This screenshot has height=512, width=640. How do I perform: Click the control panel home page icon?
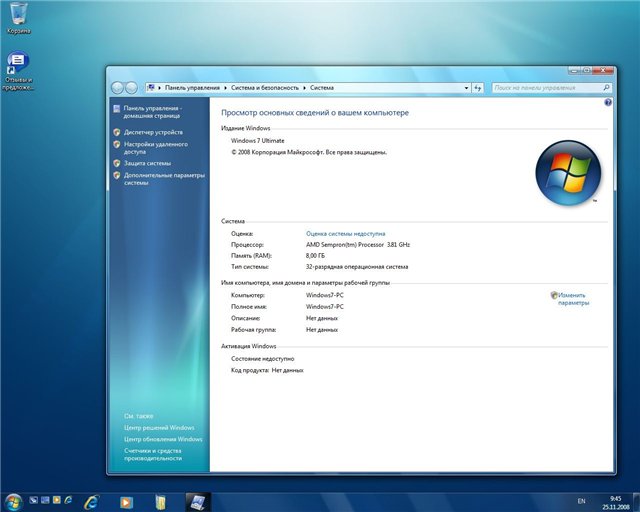click(117, 109)
